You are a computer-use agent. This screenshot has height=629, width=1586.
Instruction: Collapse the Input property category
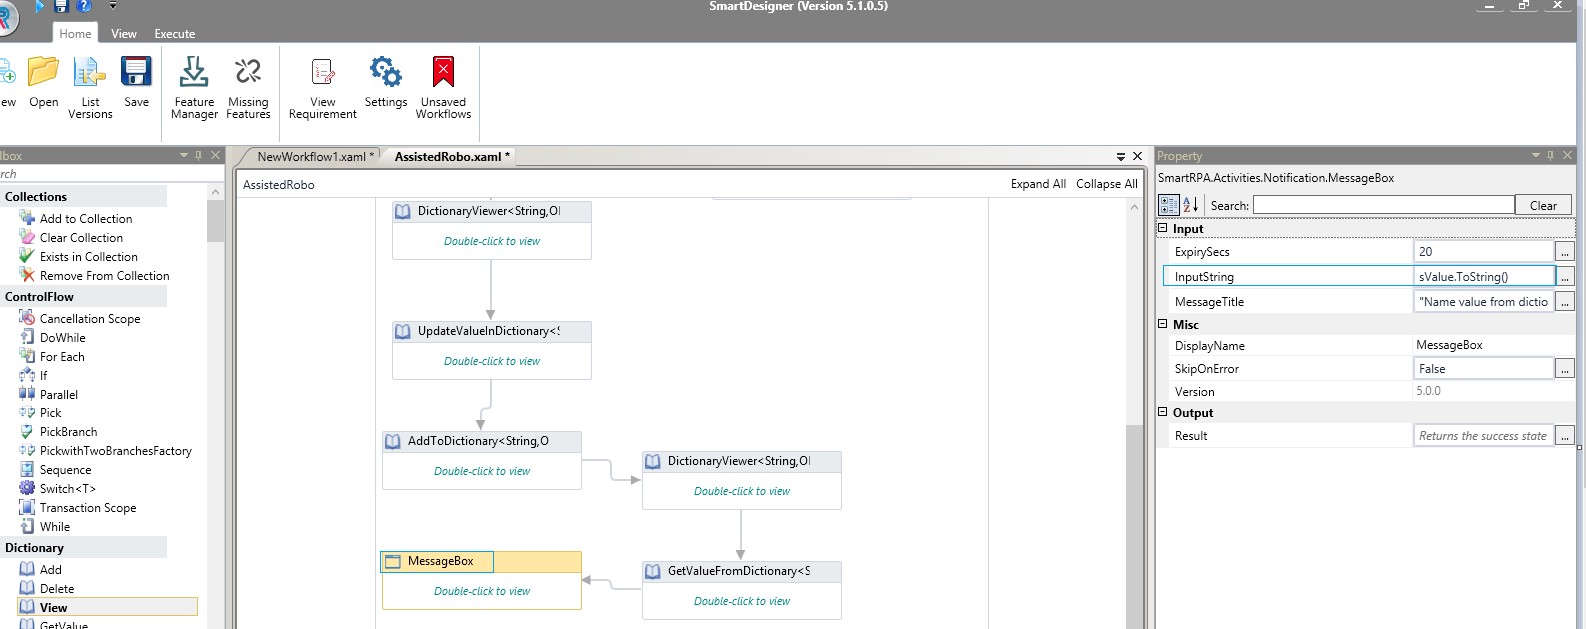(x=1163, y=228)
